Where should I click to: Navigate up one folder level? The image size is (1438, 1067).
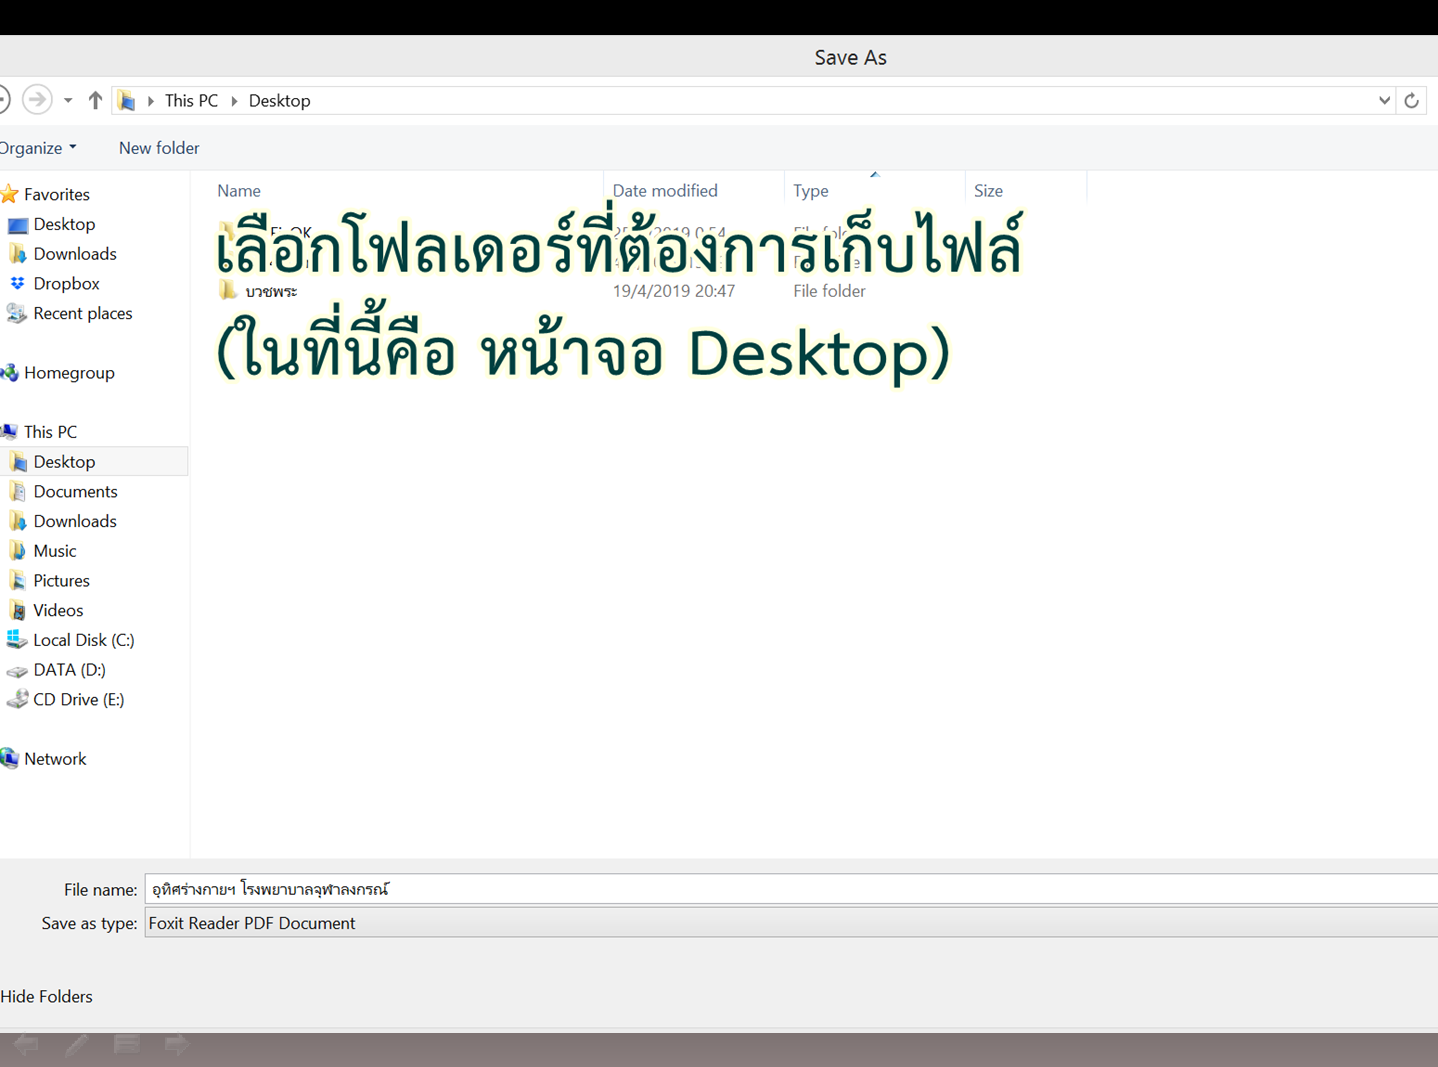[x=95, y=100]
